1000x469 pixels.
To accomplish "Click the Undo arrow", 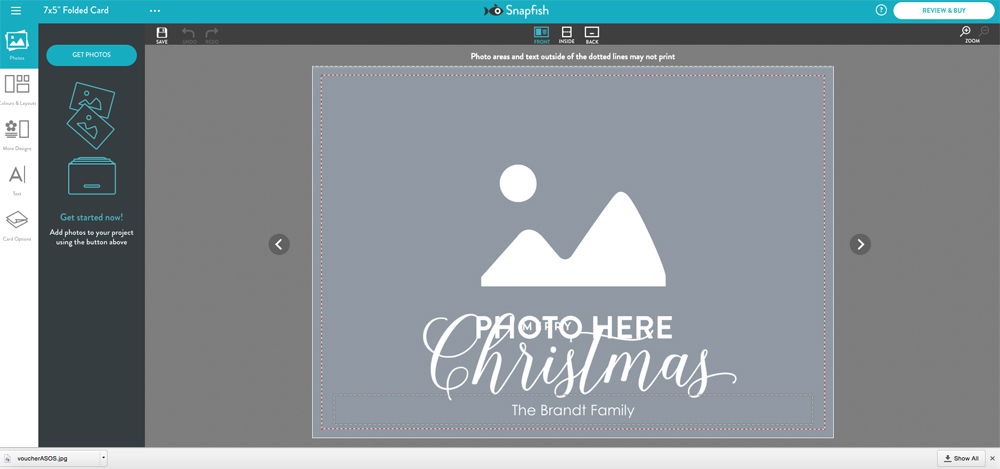I will (x=188, y=35).
